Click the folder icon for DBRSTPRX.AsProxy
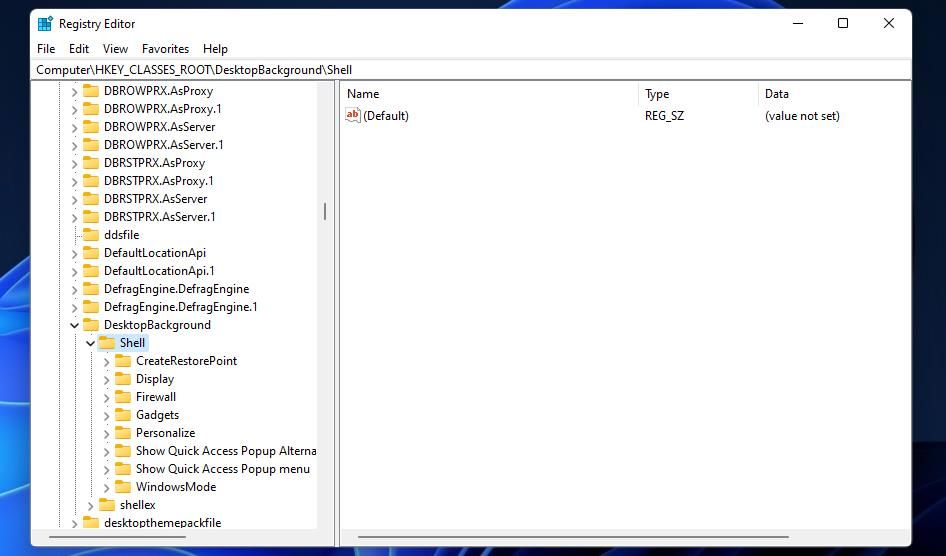Viewport: 946px width, 556px height. pyautogui.click(x=90, y=163)
